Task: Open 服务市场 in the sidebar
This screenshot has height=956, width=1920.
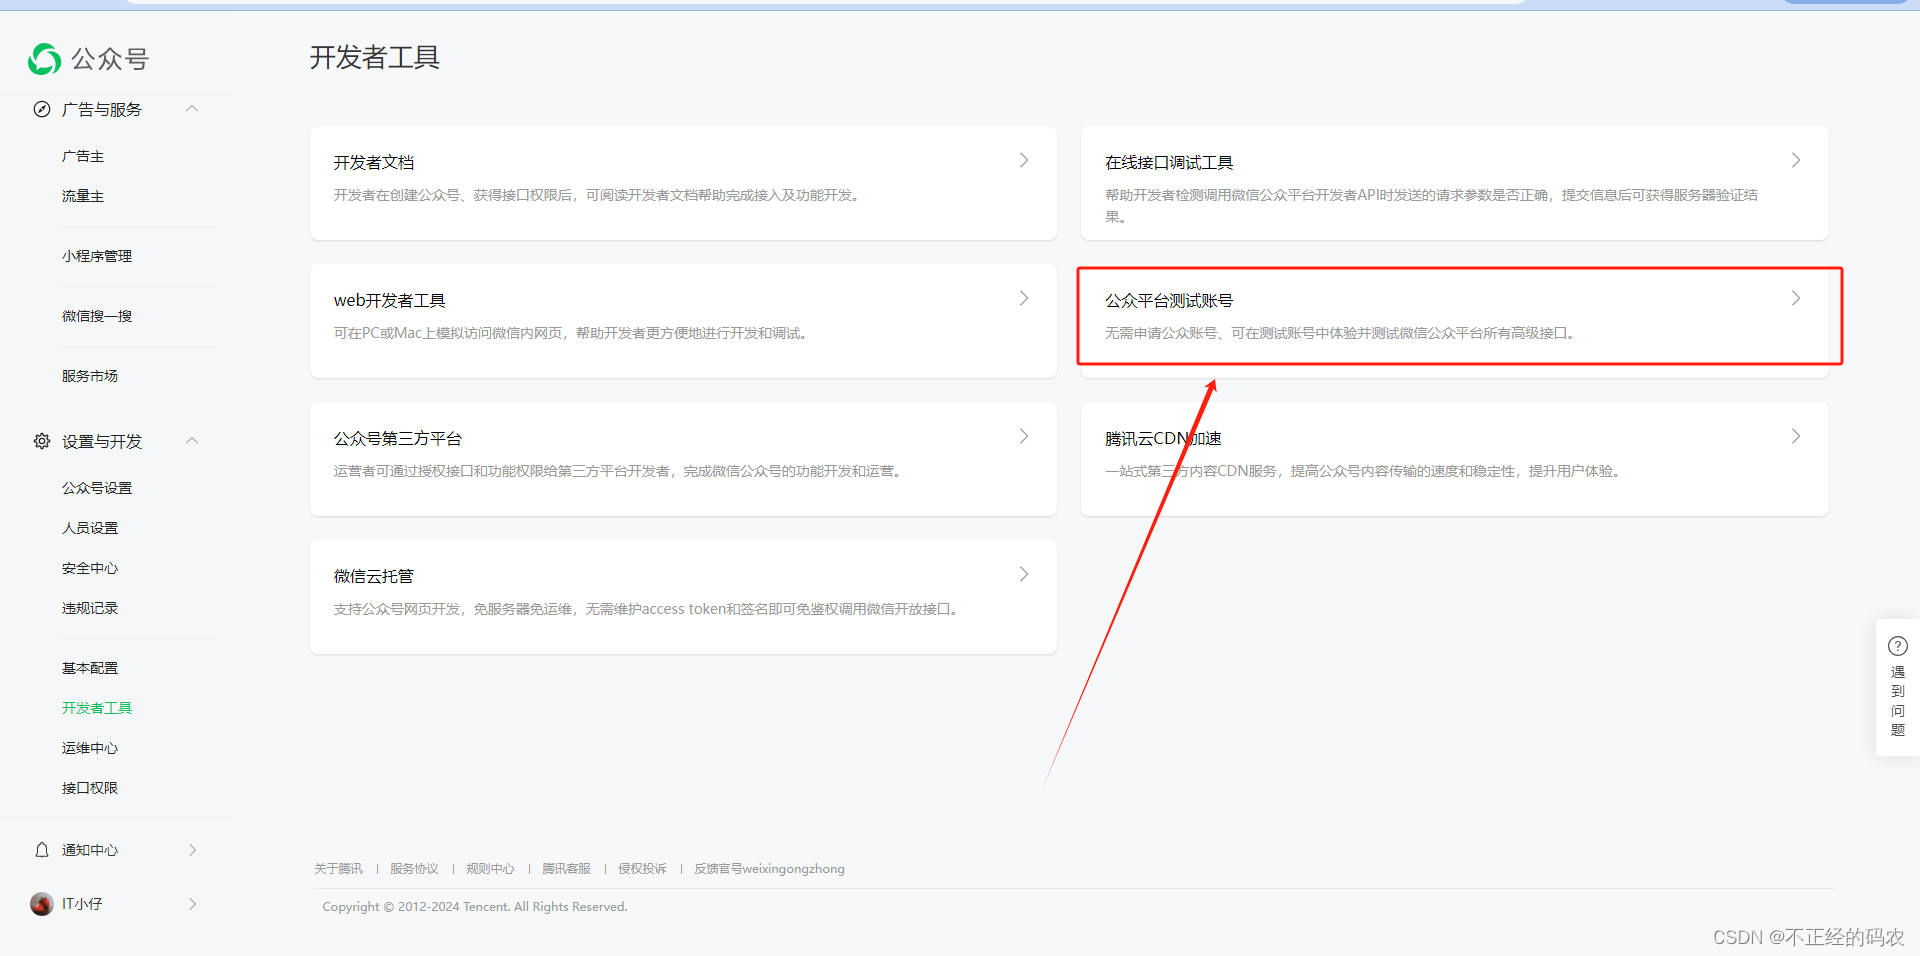Action: click(90, 376)
